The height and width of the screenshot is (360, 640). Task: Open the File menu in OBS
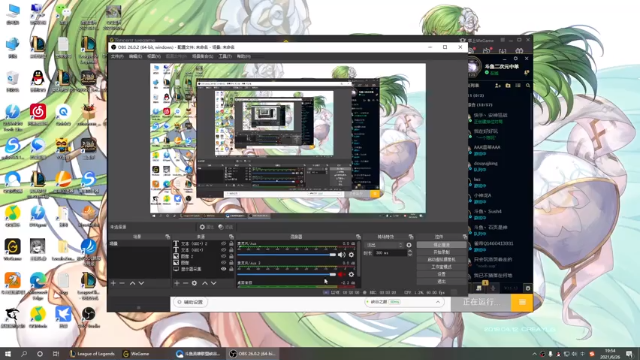click(117, 56)
